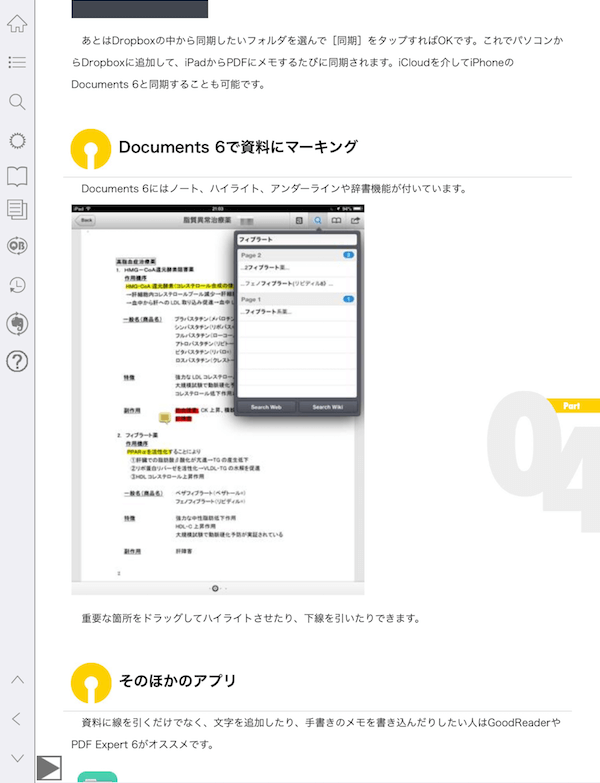The image size is (600, 783).
Task: Click the down chevron in the sidebar
Action: pyautogui.click(x=17, y=758)
